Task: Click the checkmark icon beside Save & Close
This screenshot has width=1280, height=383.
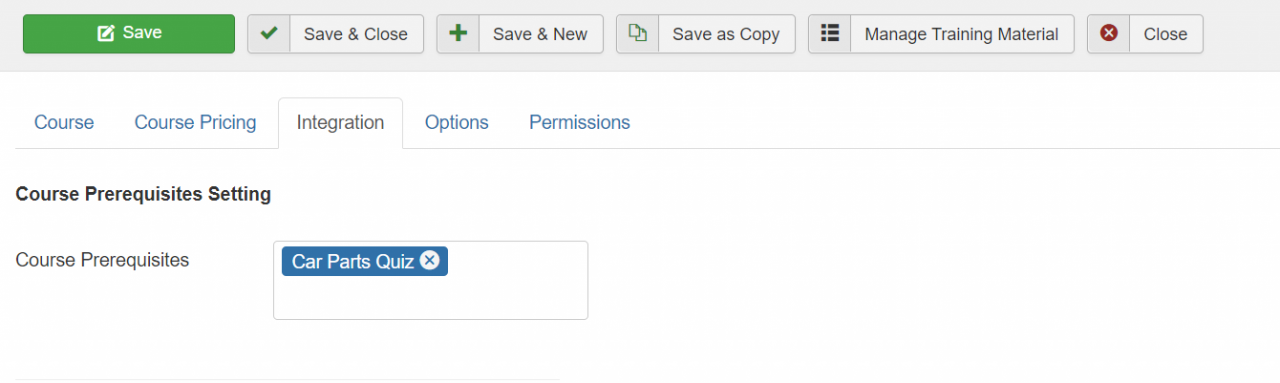Action: (x=268, y=33)
